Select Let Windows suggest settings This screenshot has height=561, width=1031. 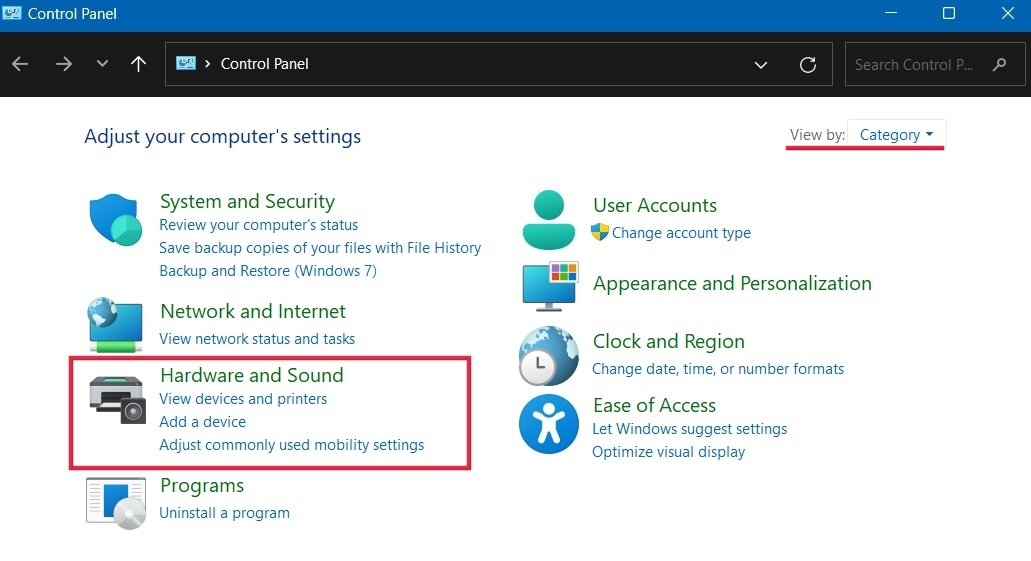click(690, 429)
